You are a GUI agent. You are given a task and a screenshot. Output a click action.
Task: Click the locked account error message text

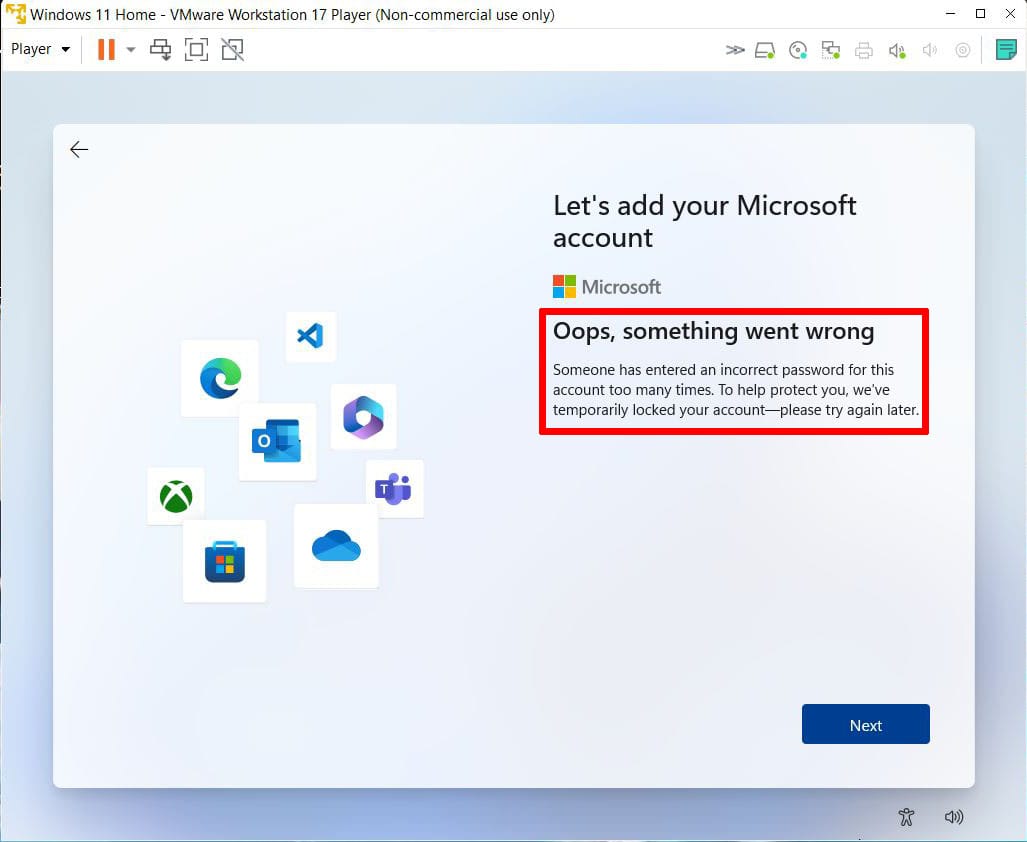pos(736,390)
